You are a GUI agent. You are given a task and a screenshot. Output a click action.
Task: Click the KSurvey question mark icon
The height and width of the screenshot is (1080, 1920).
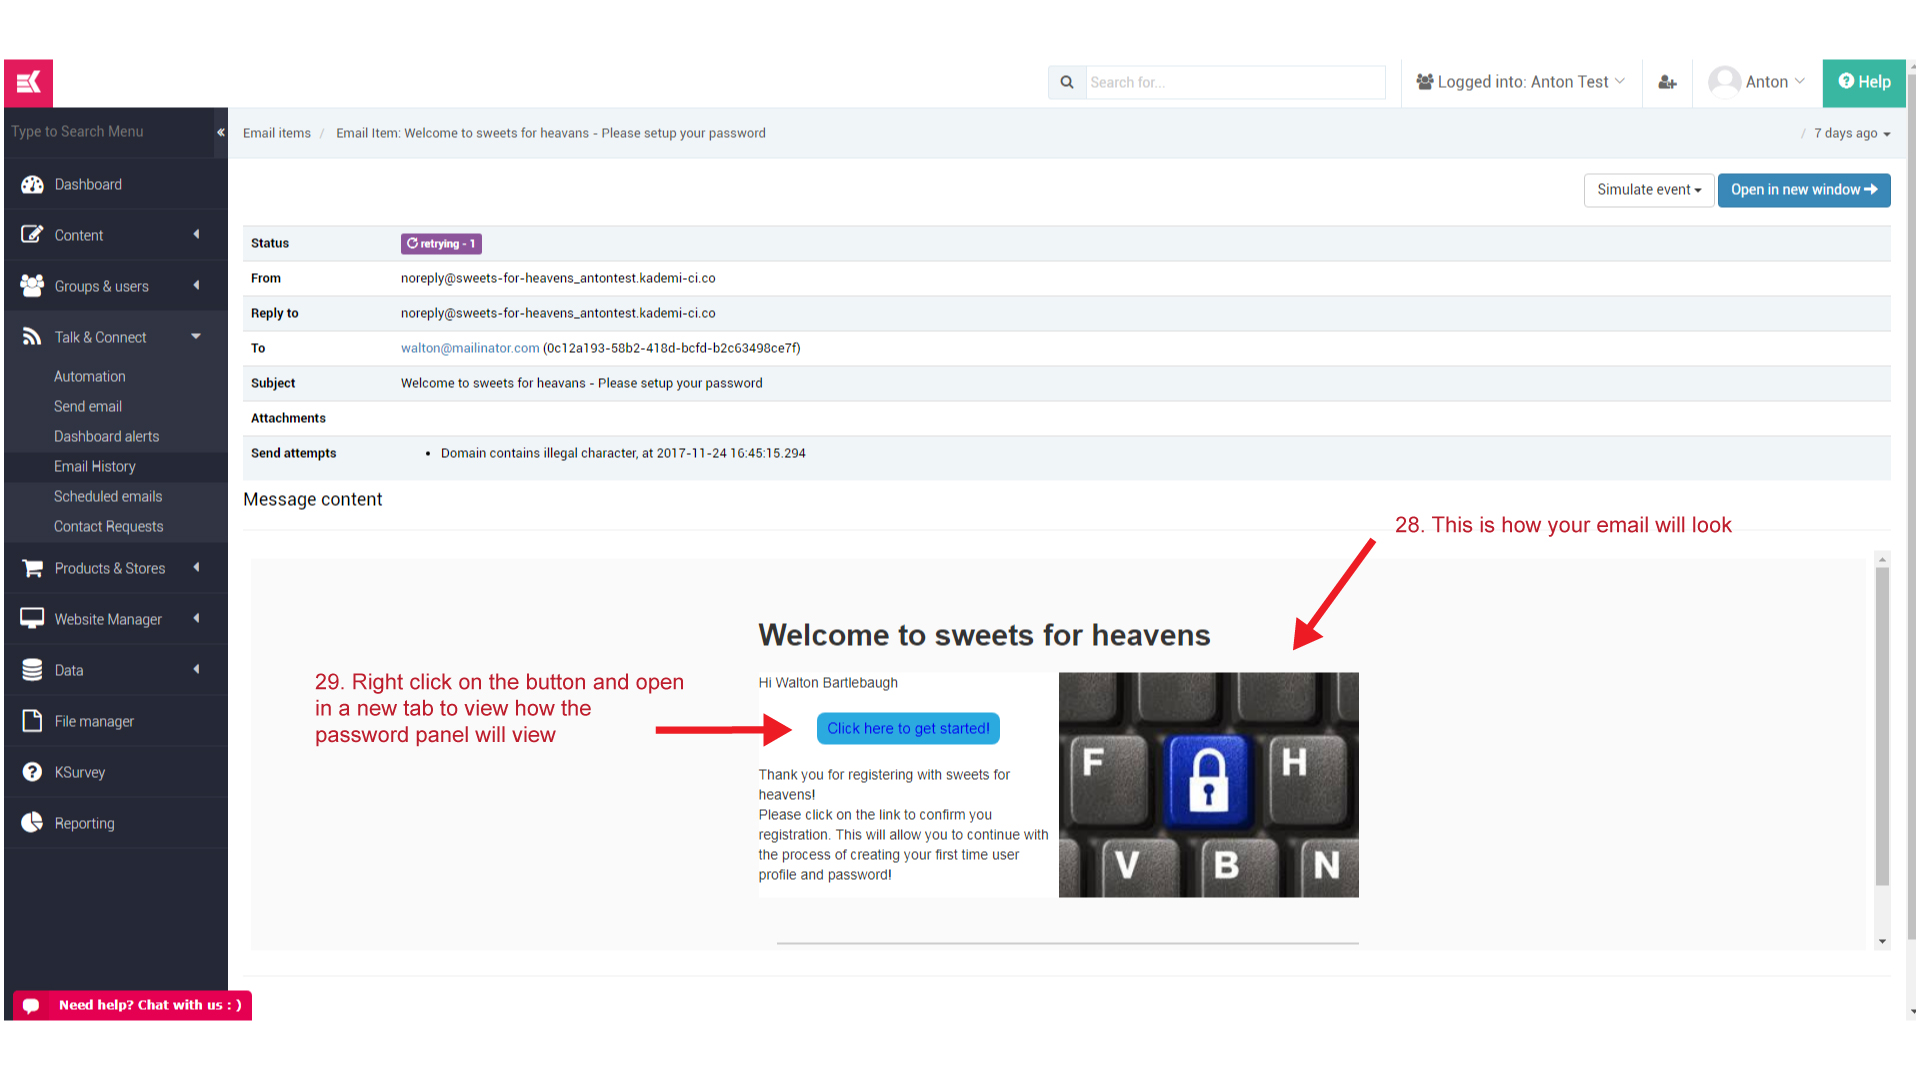pyautogui.click(x=32, y=772)
